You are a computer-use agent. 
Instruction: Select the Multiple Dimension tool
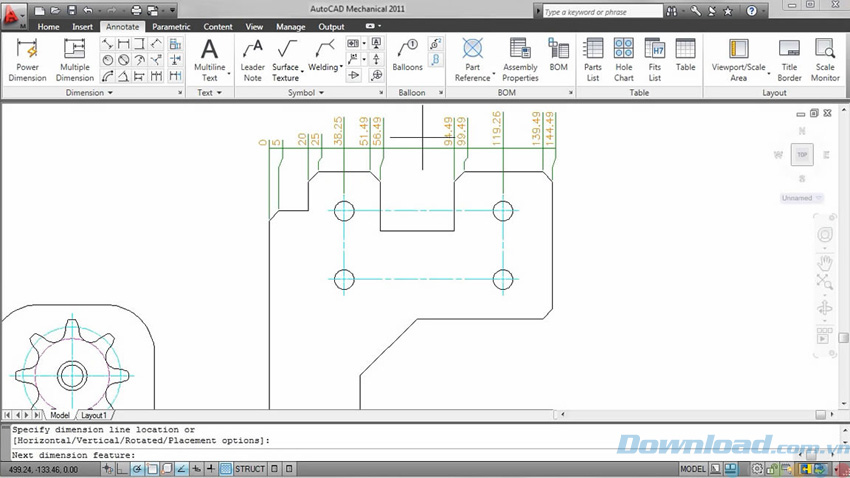point(75,60)
